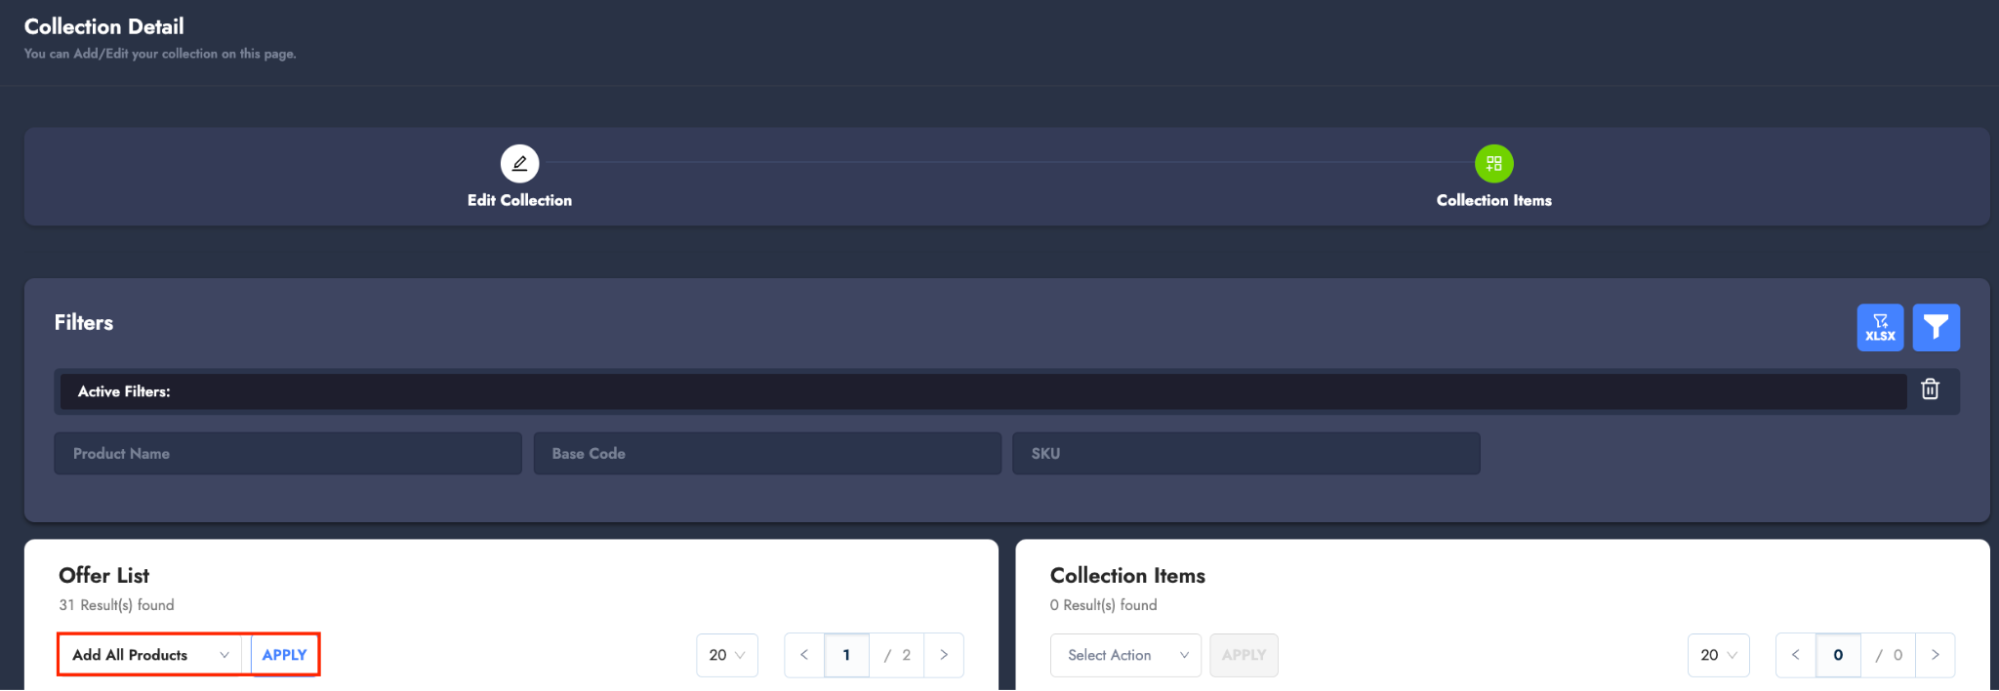Expand the Offer List page size dropdown
This screenshot has width=1999, height=691.
[x=727, y=655]
